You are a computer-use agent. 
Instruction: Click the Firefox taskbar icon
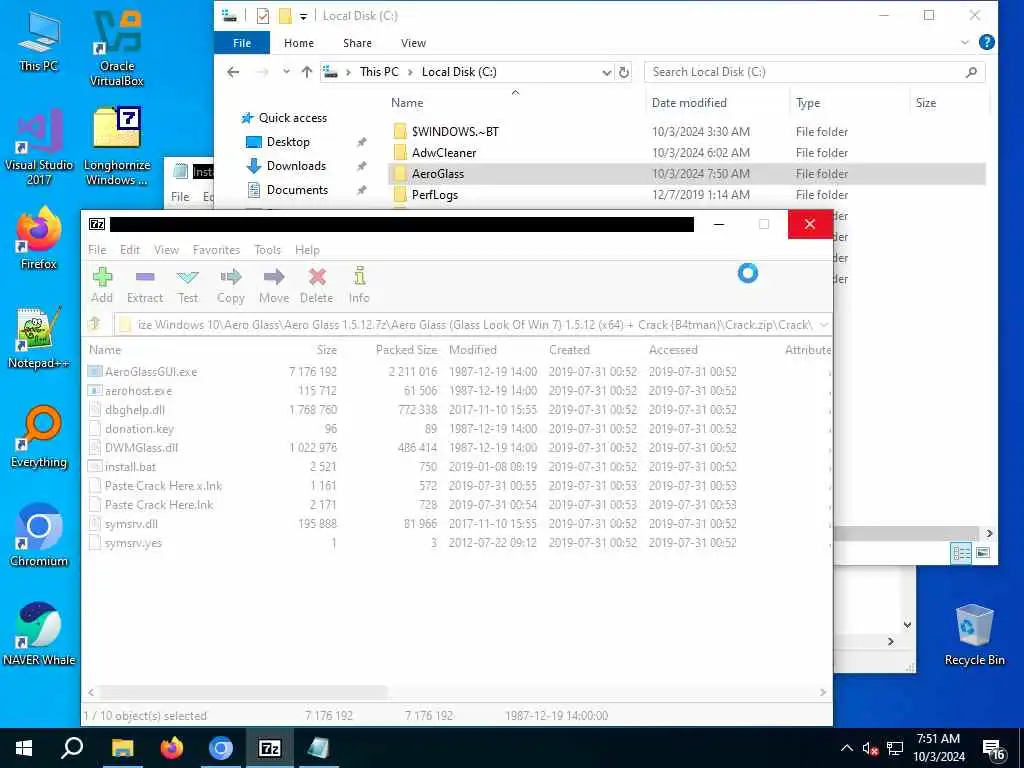(172, 748)
